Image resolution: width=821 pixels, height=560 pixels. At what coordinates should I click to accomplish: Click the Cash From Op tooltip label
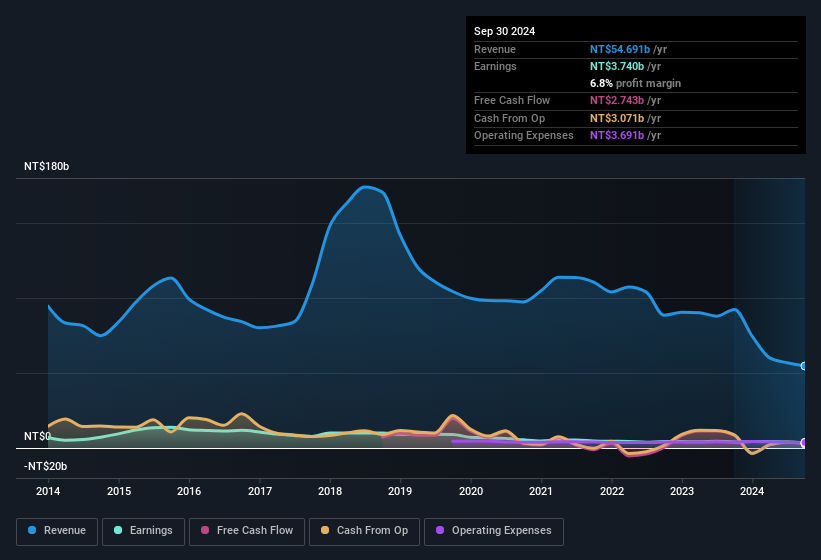(x=509, y=118)
